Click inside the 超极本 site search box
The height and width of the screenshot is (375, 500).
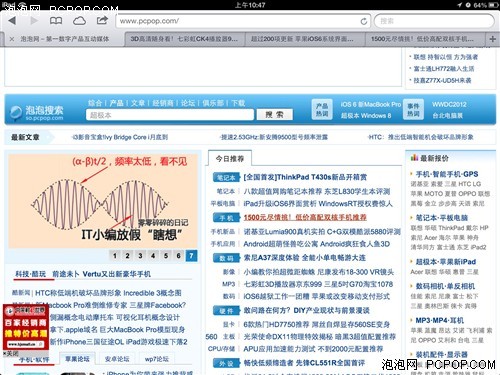[x=170, y=115]
